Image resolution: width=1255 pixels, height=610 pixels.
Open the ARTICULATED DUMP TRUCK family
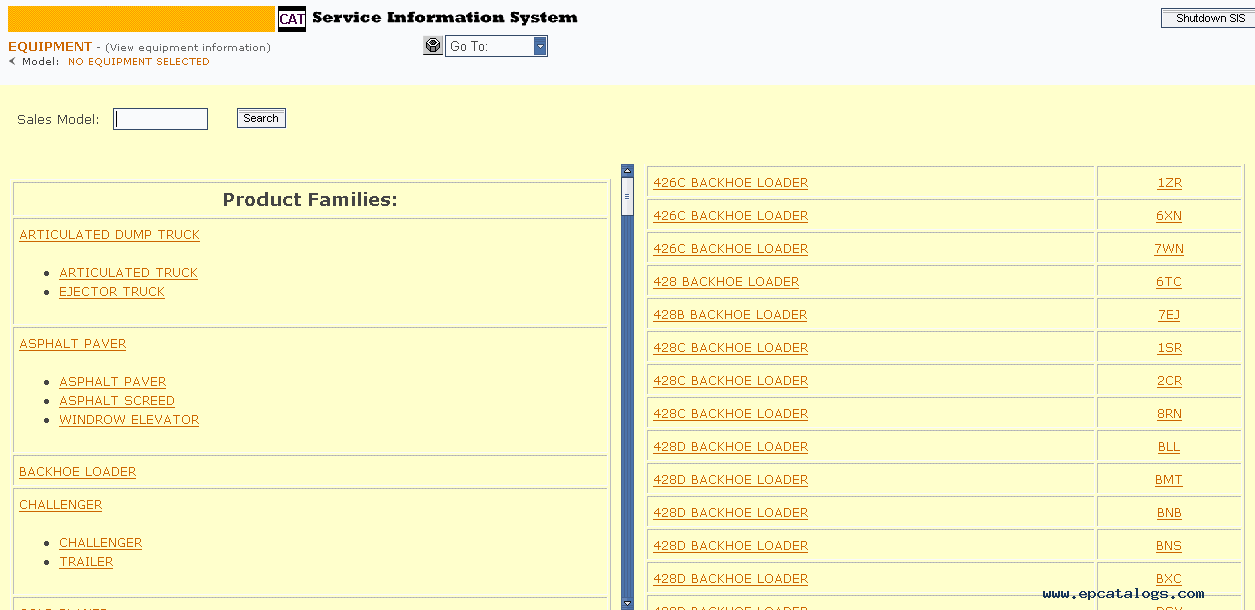click(x=109, y=235)
